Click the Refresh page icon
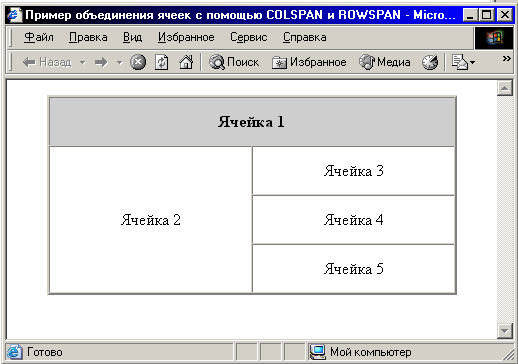 [x=161, y=62]
